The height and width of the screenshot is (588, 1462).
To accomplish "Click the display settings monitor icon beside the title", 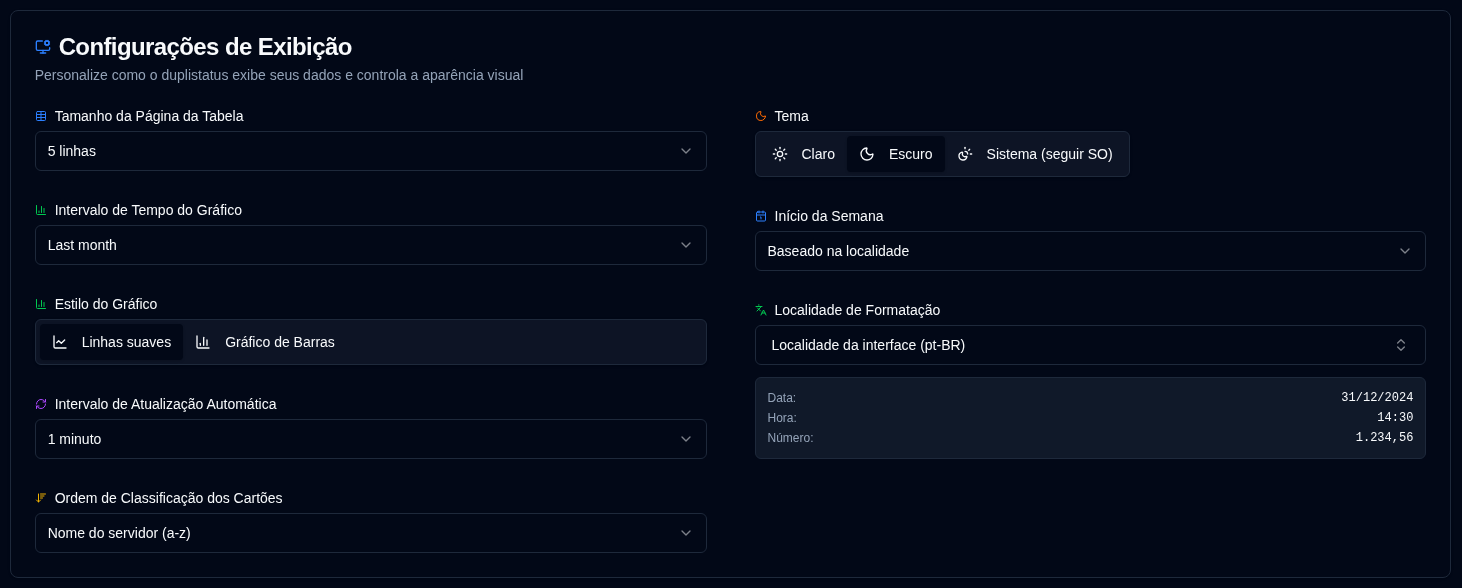I will [42, 46].
